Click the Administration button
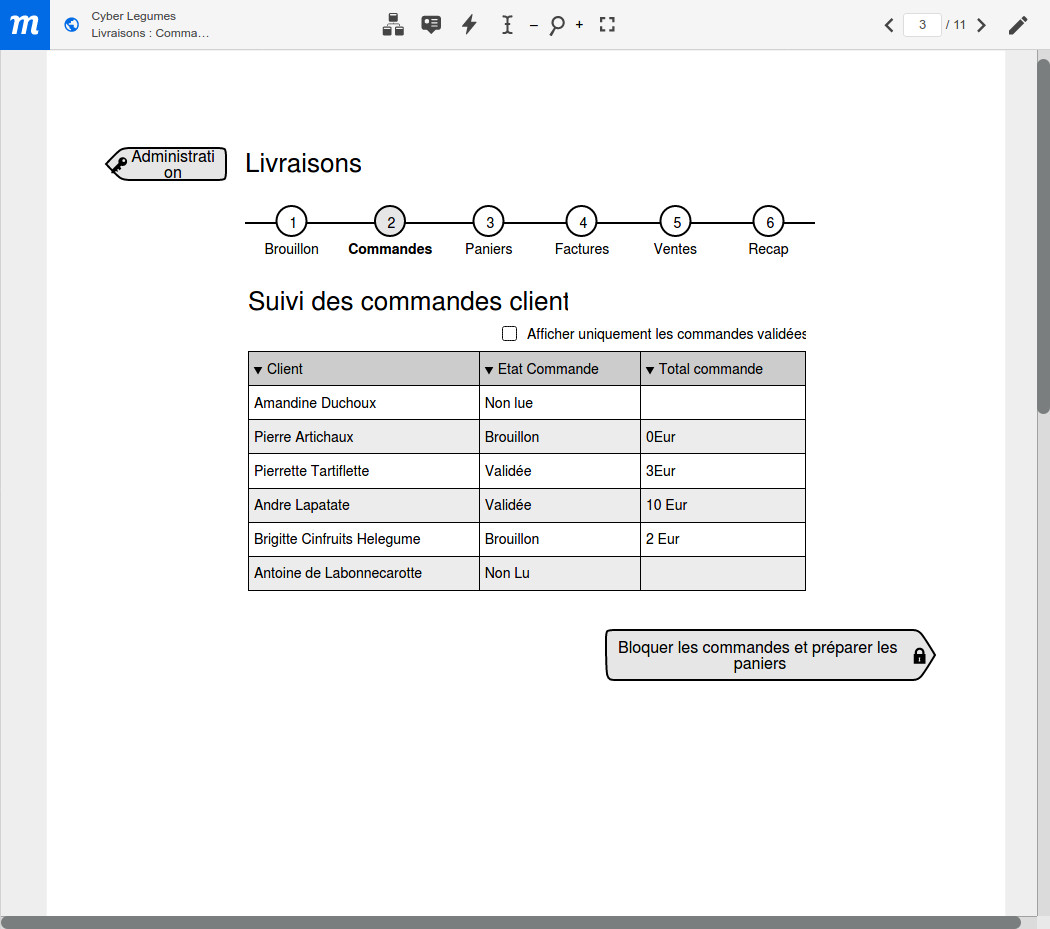This screenshot has height=929, width=1050. click(x=168, y=164)
